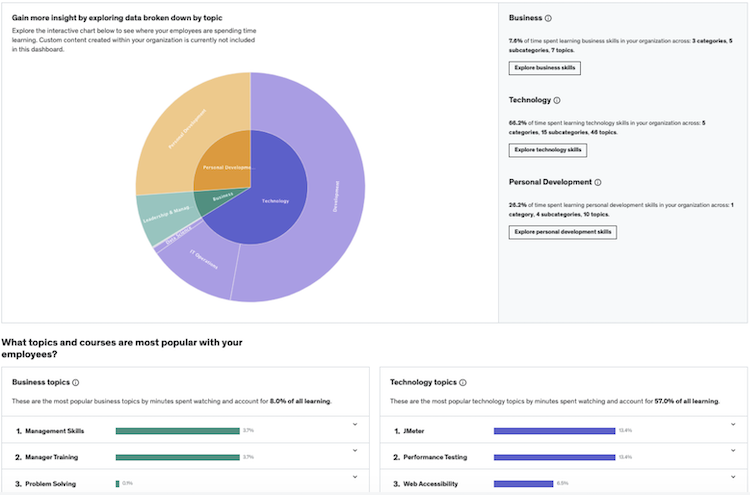Screen dimensions: 750x495
Task: Expand the Web Accessibility topic row
Action: tap(733, 477)
